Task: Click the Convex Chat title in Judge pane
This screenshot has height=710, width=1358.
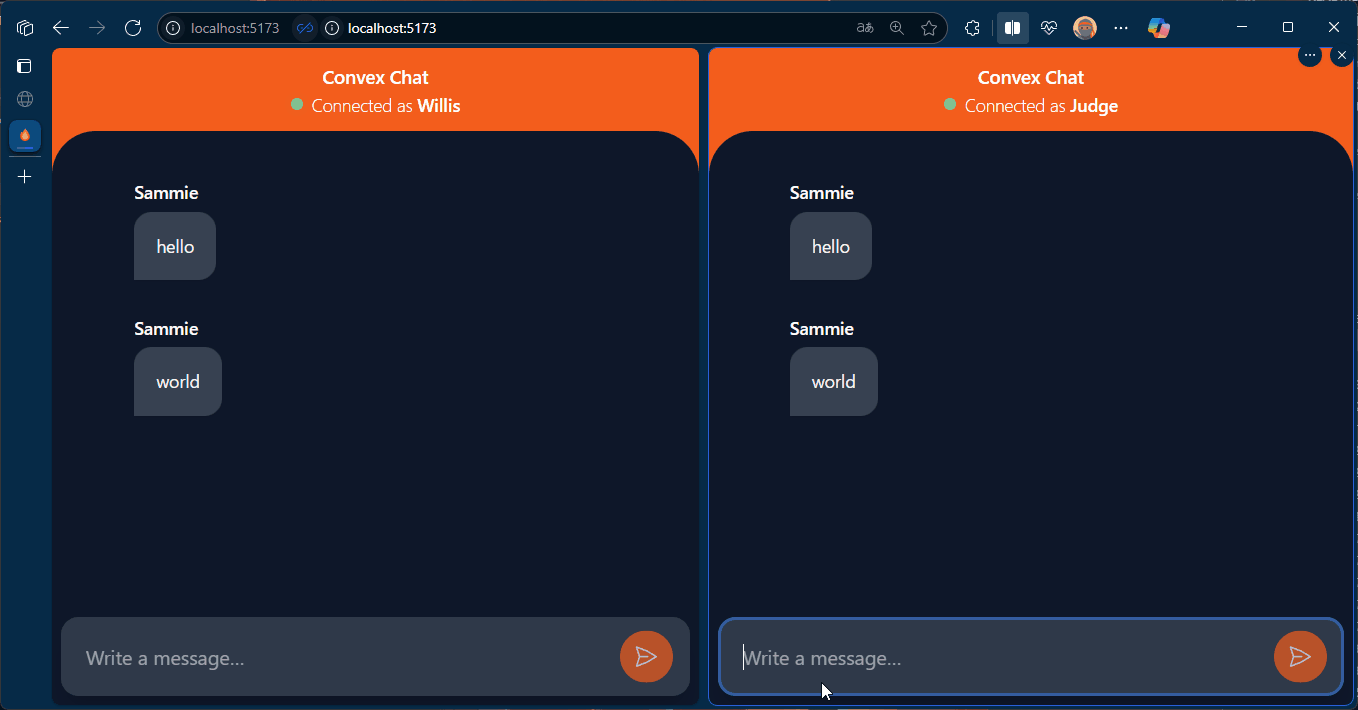Action: tap(1031, 78)
